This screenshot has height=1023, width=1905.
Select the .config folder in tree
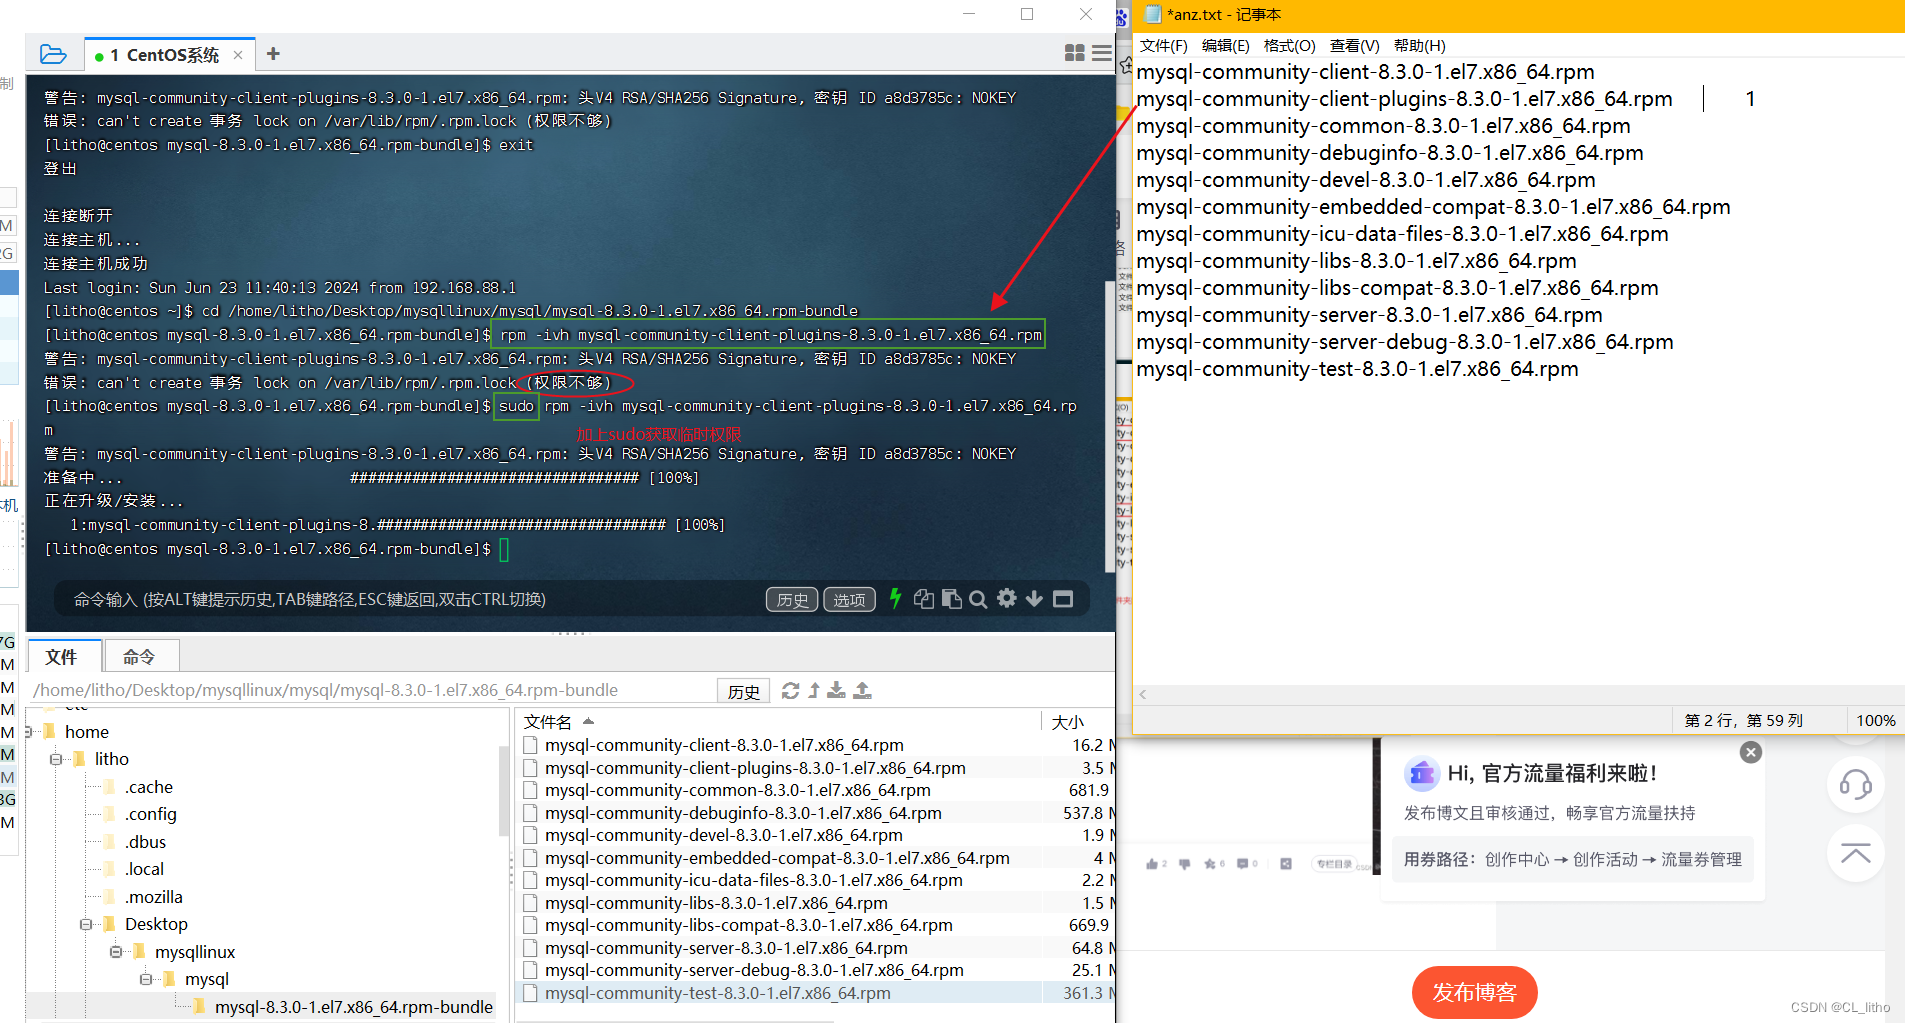click(x=151, y=814)
